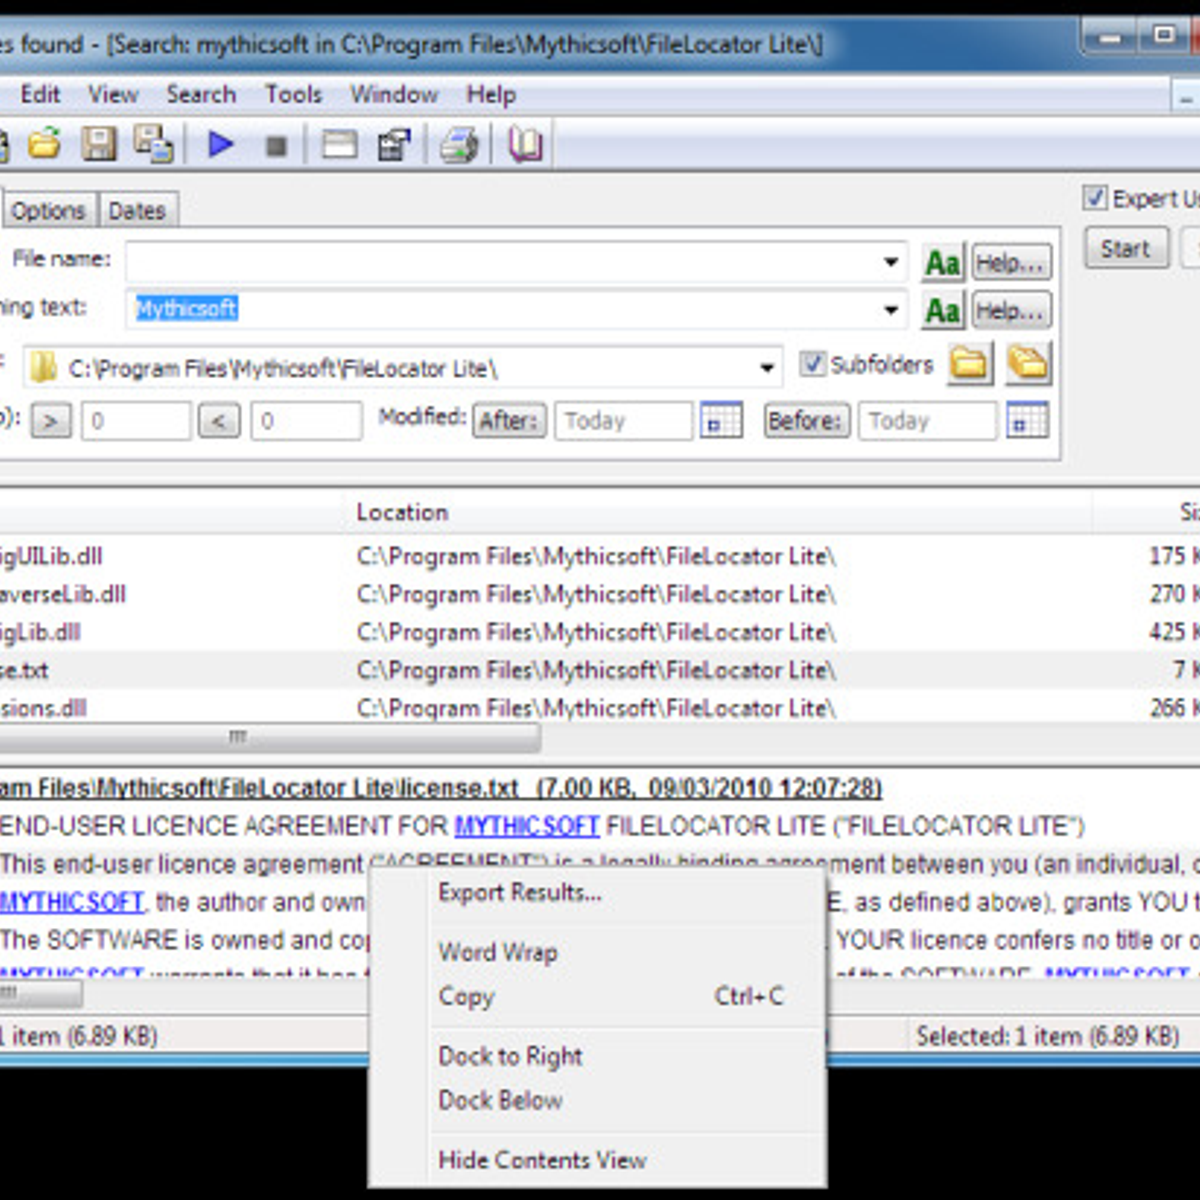
Task: Toggle case sensitivity Aa icon for containing text
Action: pyautogui.click(x=941, y=310)
